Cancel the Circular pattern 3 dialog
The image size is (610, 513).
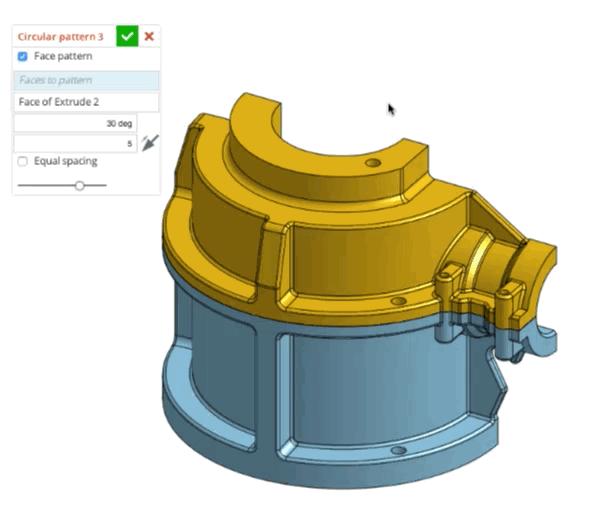[149, 36]
